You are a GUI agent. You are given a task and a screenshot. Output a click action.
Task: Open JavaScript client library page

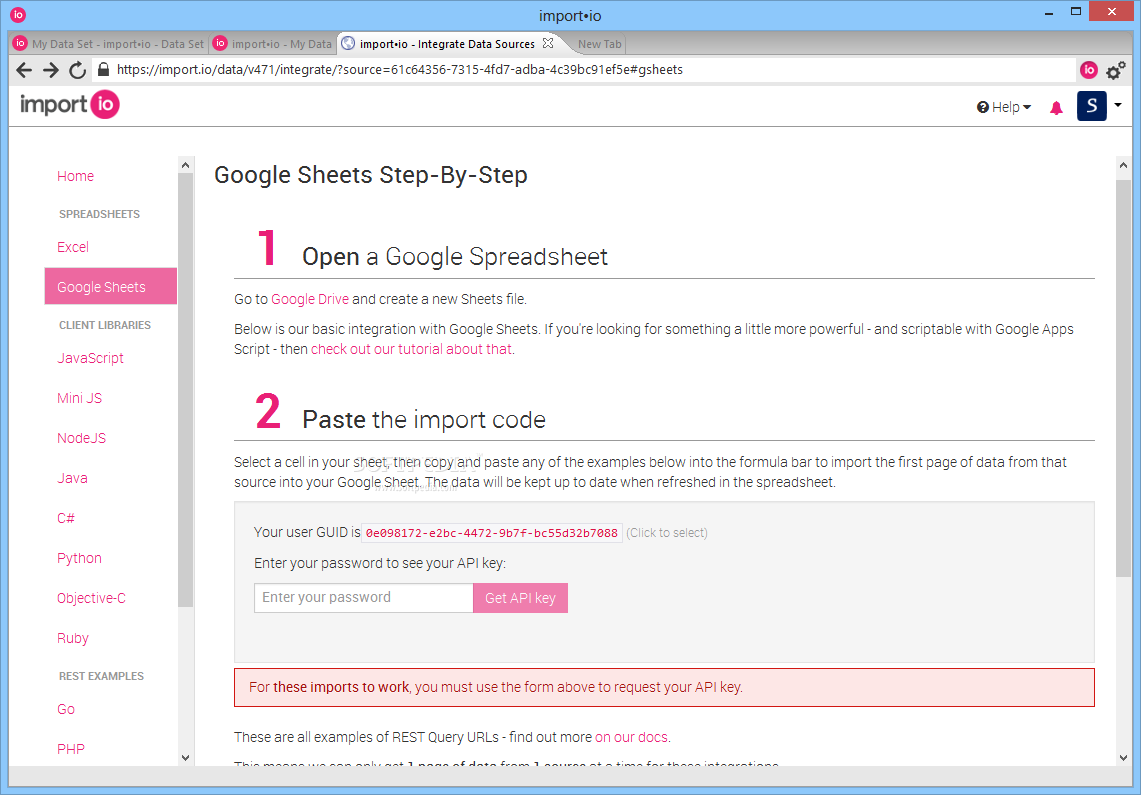click(x=90, y=359)
